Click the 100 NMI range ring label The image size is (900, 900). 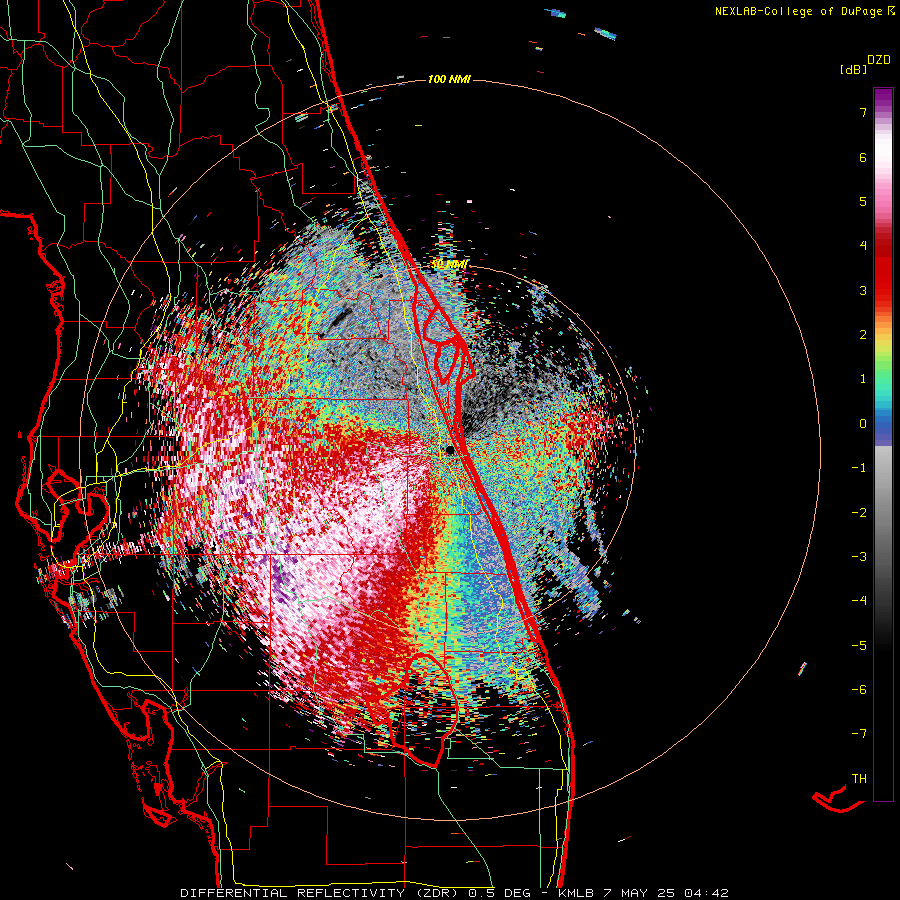(x=449, y=79)
